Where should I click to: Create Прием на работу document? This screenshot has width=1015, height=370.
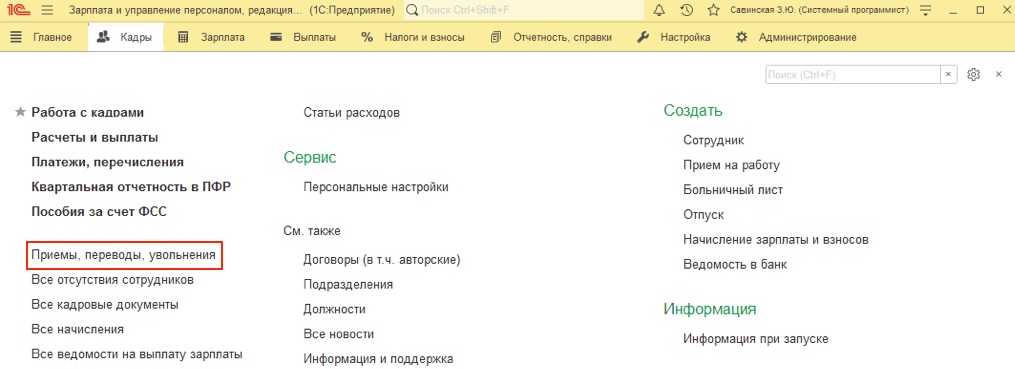[731, 166]
